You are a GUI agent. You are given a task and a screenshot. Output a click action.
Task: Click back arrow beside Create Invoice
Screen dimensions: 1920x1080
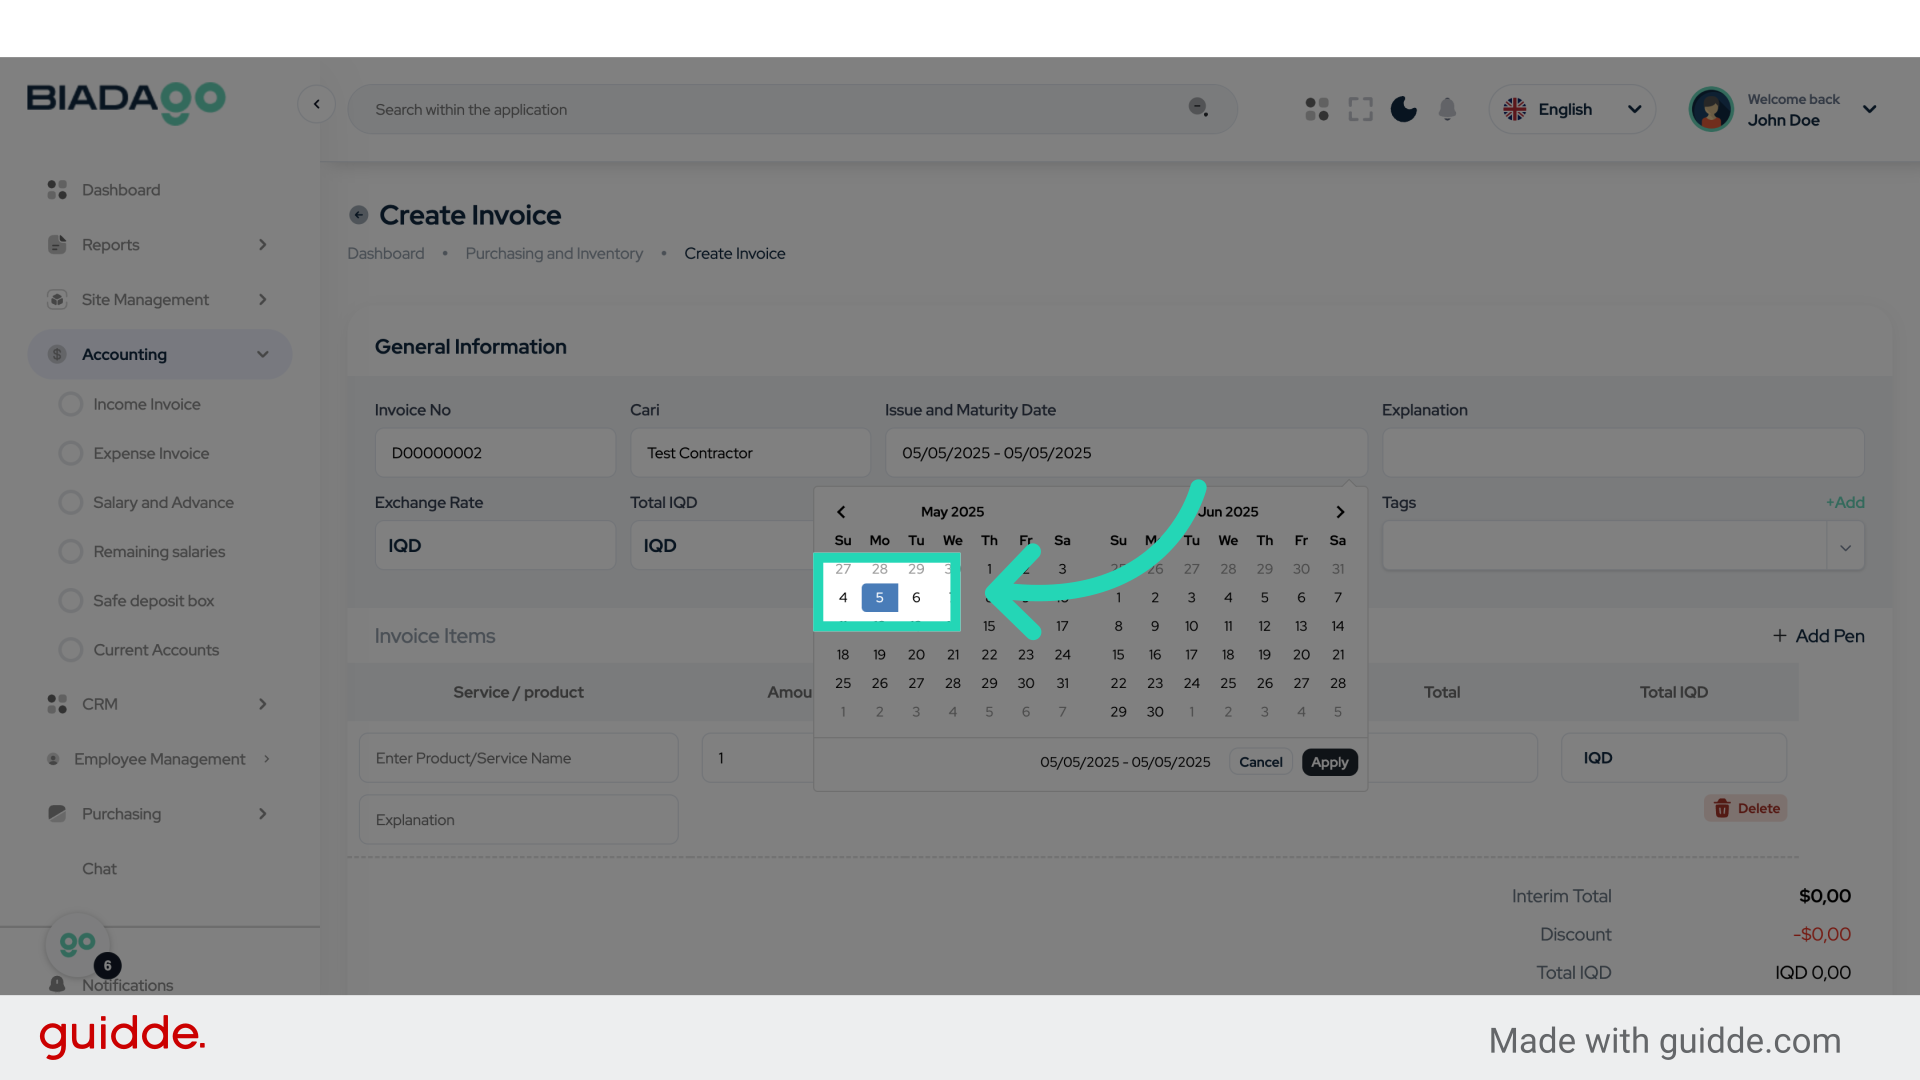[359, 215]
